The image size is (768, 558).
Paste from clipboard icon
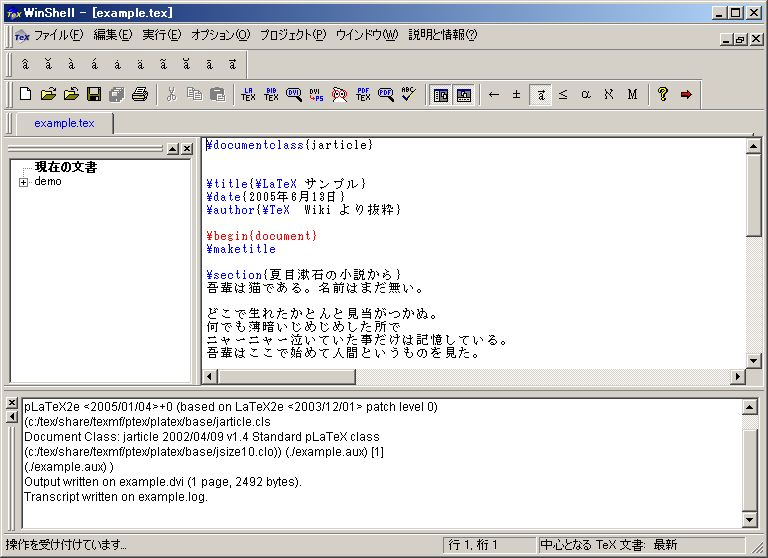tap(217, 94)
